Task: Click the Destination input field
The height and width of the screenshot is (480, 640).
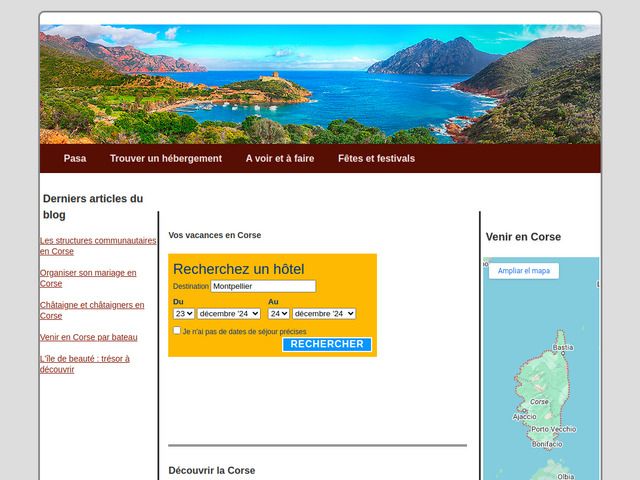Action: pyautogui.click(x=263, y=286)
